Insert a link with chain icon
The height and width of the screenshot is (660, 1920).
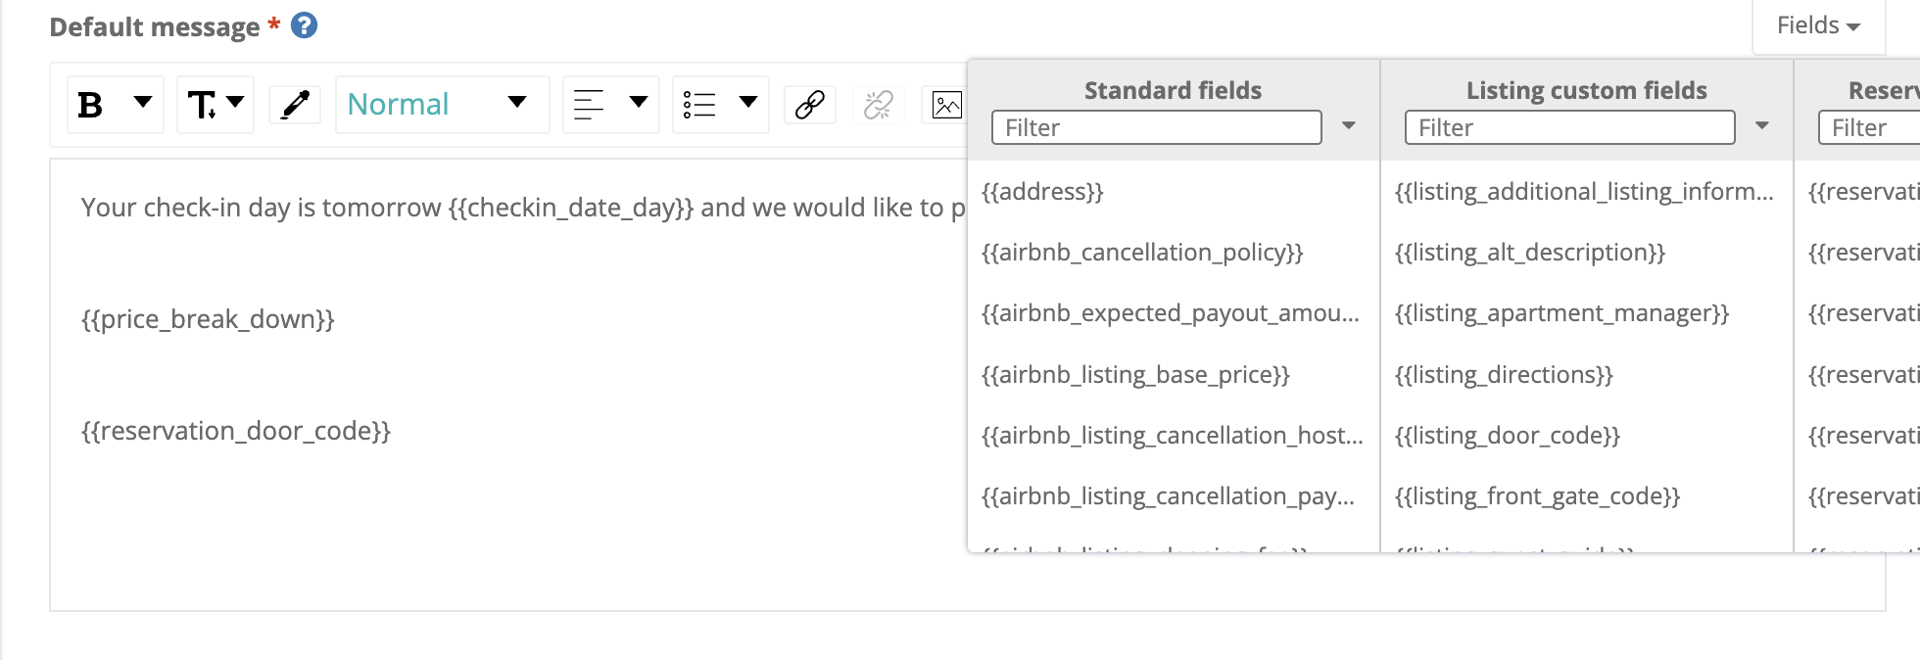pyautogui.click(x=810, y=104)
